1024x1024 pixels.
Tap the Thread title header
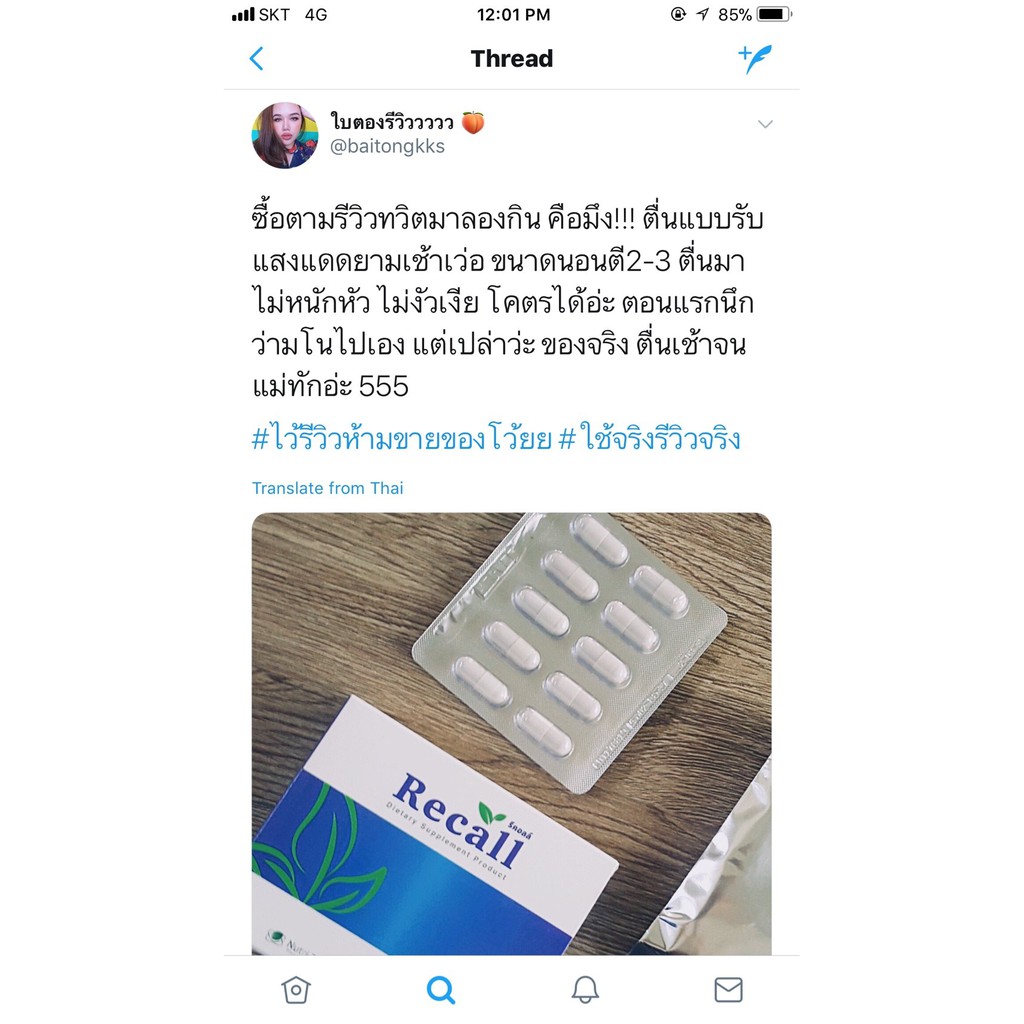[512, 59]
